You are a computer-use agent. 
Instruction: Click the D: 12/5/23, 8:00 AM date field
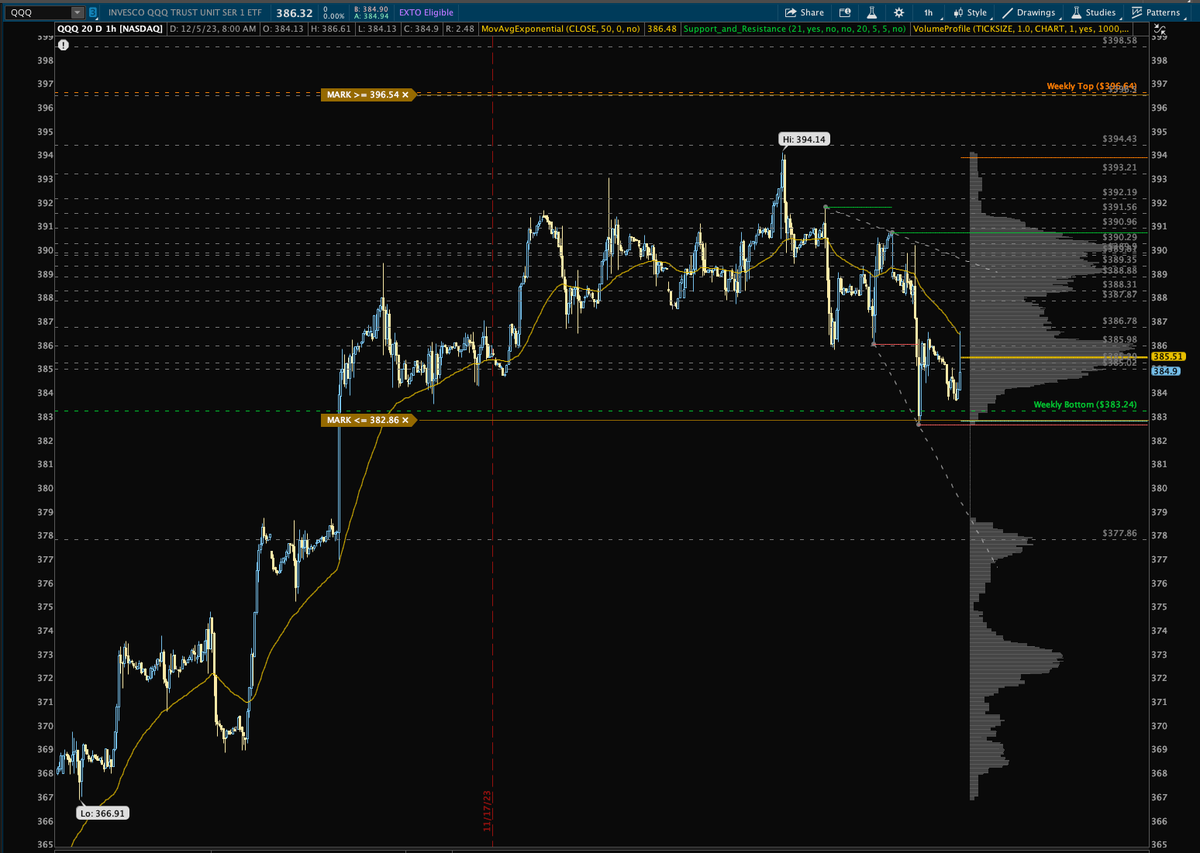pyautogui.click(x=214, y=29)
